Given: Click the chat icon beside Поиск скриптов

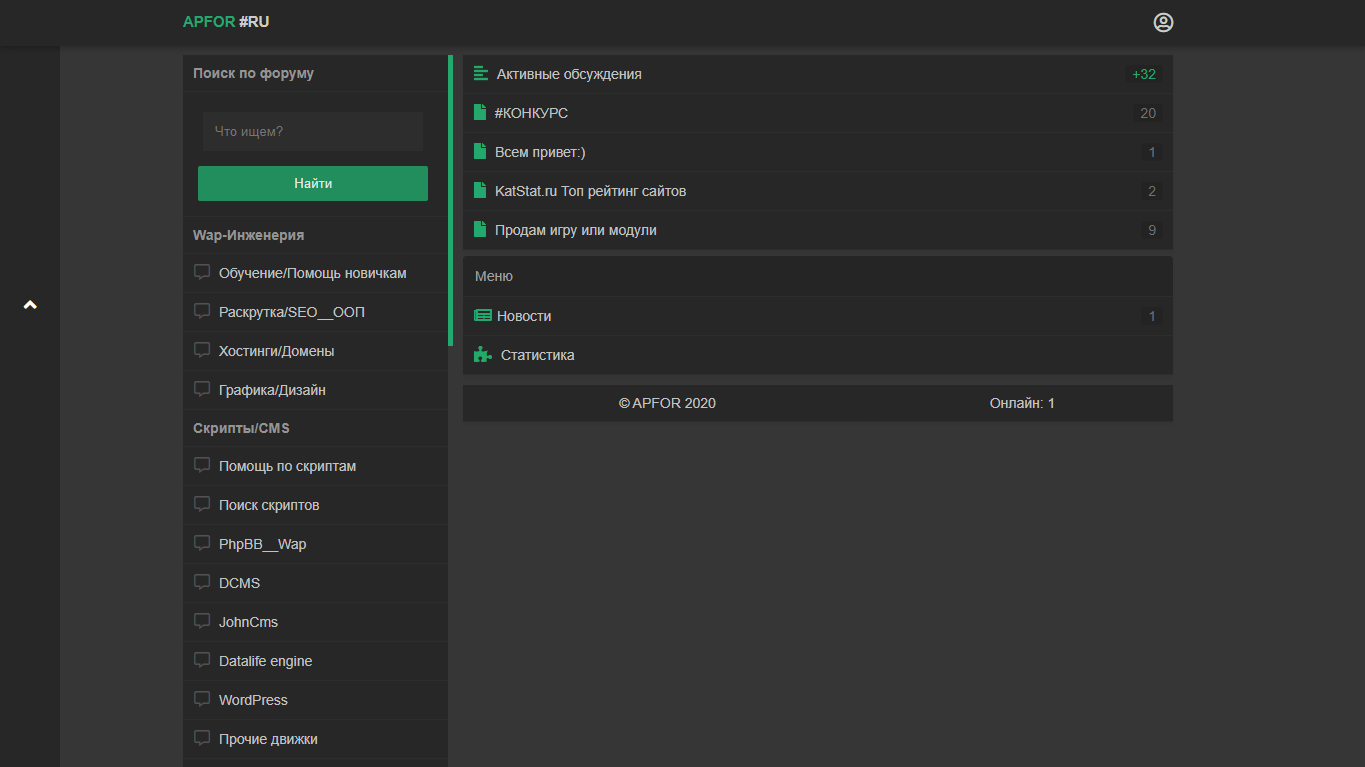Looking at the screenshot, I should pos(202,504).
